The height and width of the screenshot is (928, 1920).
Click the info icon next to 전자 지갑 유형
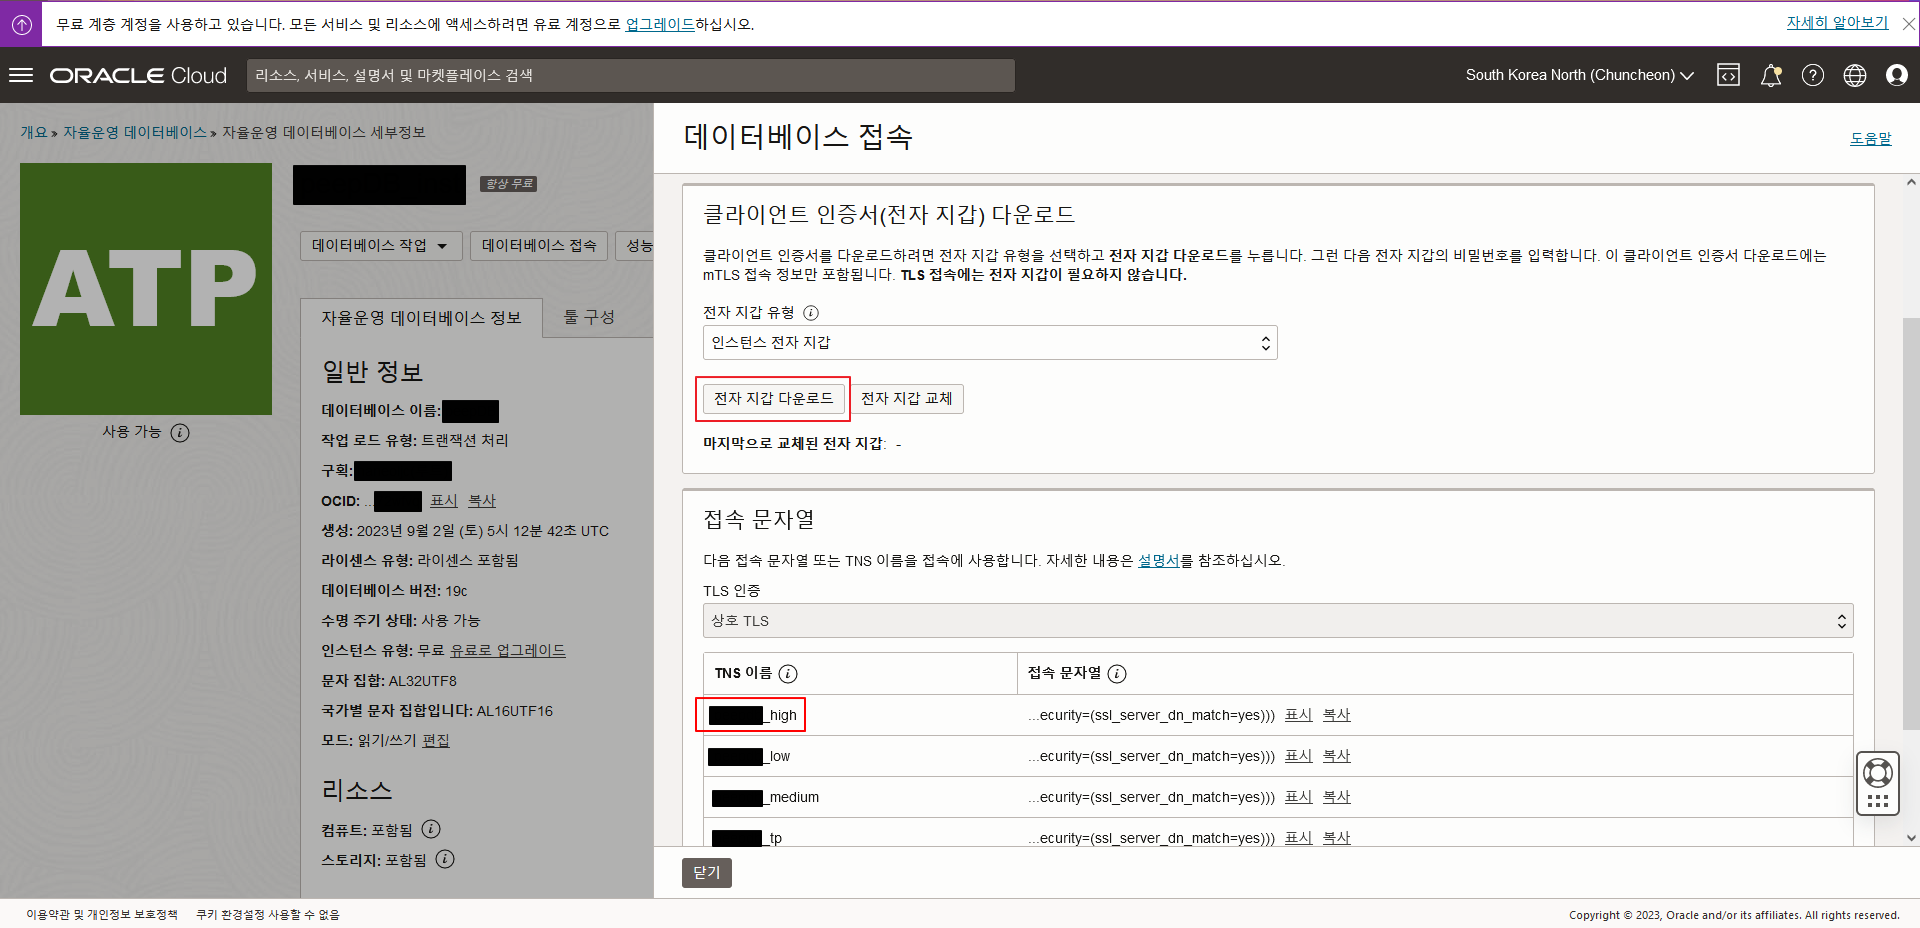(x=811, y=313)
